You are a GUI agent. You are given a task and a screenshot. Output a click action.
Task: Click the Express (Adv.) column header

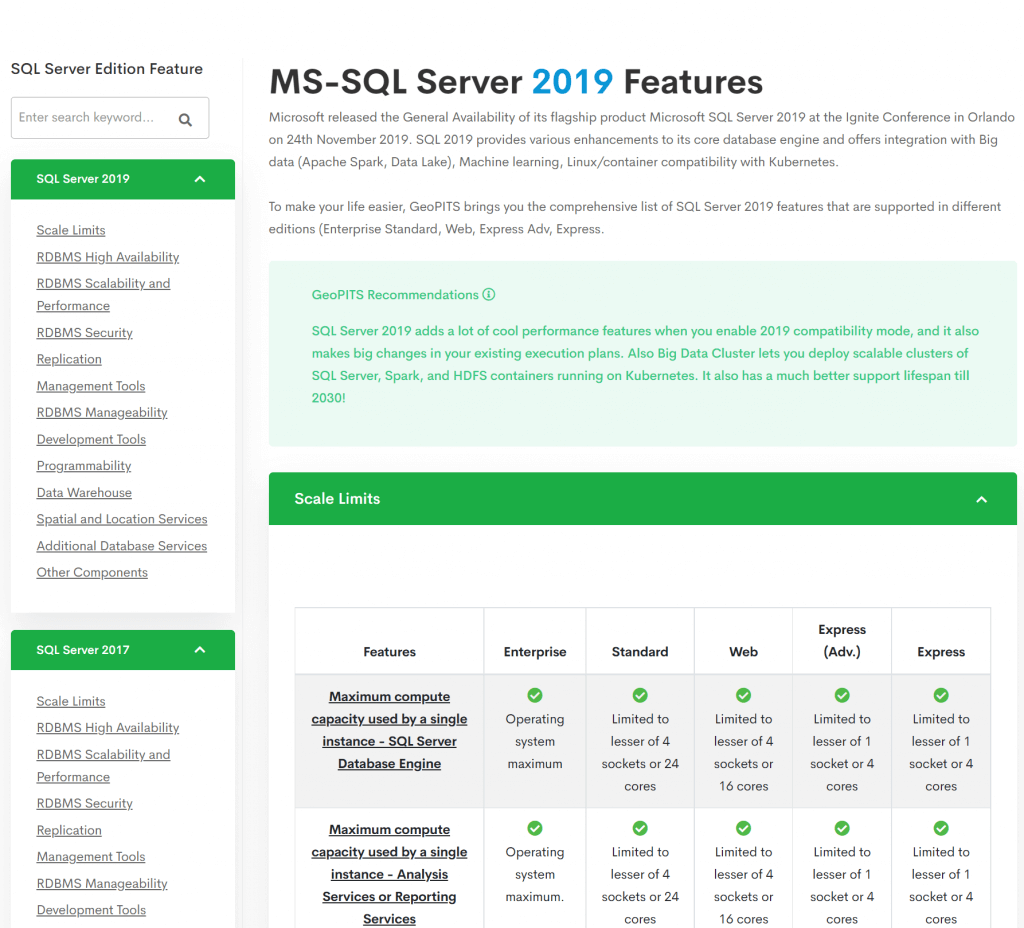pos(842,641)
